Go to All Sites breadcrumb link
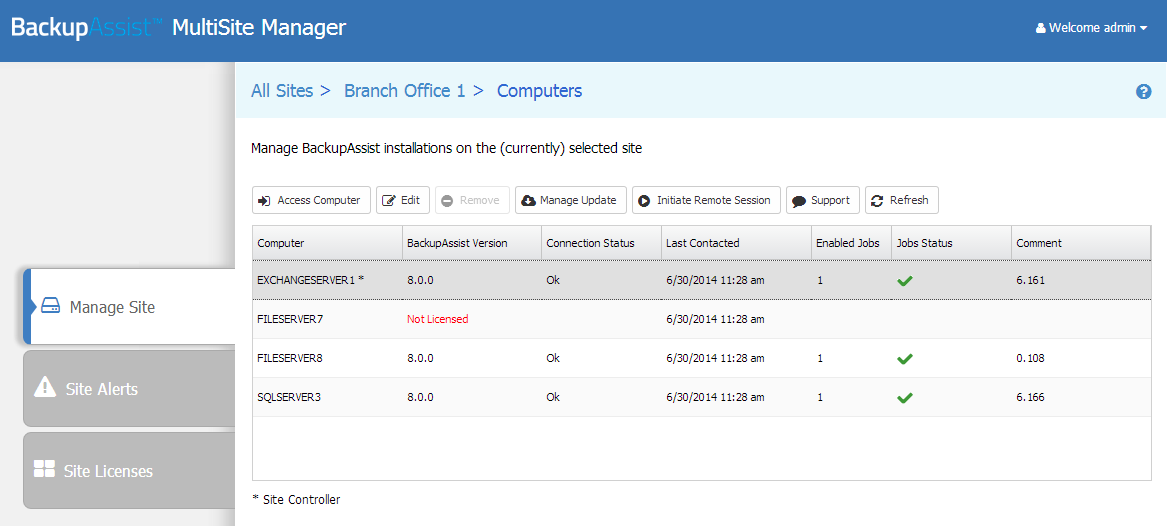The image size is (1167, 526). pos(282,91)
